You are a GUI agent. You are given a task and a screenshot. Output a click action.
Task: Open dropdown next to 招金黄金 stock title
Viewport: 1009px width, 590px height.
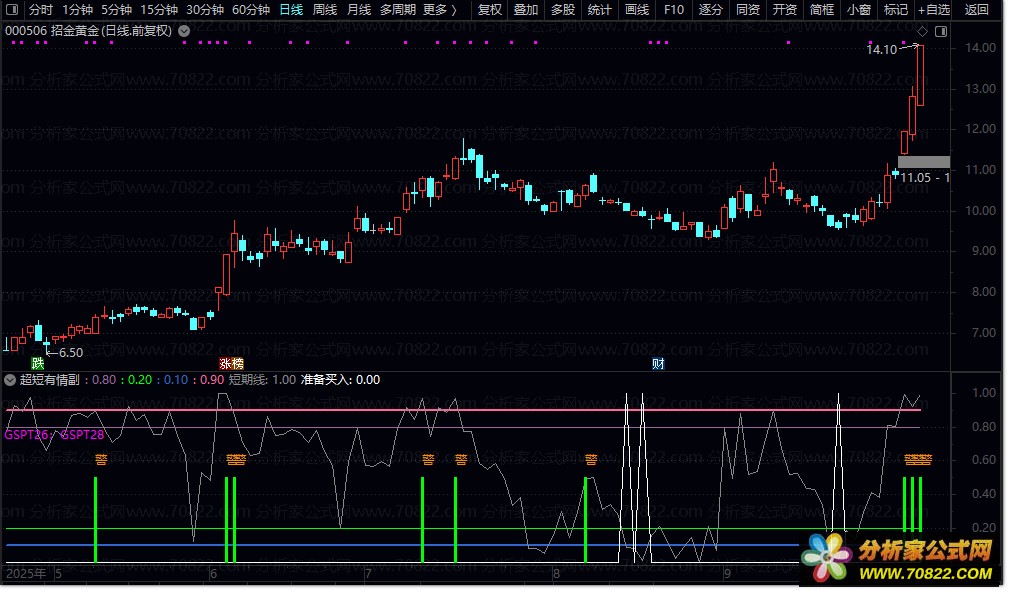click(x=184, y=31)
